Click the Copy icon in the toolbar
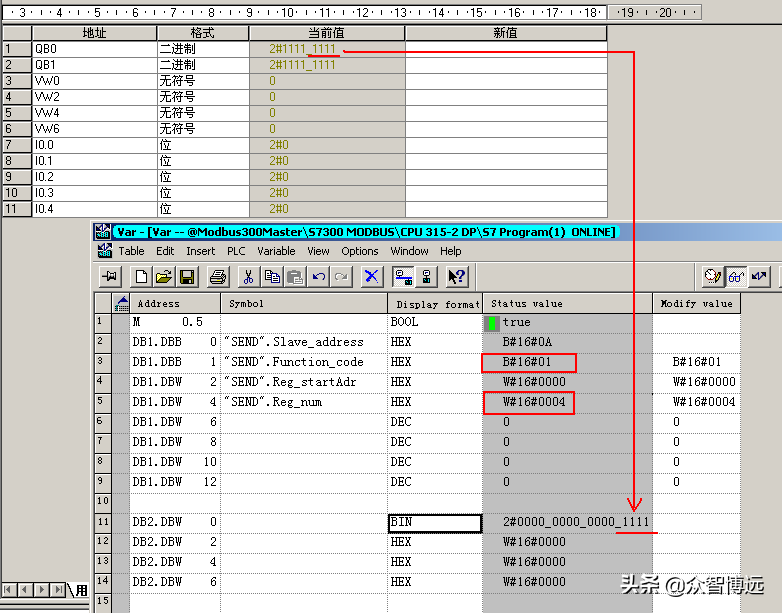Screen dimensions: 782x613 point(272,277)
